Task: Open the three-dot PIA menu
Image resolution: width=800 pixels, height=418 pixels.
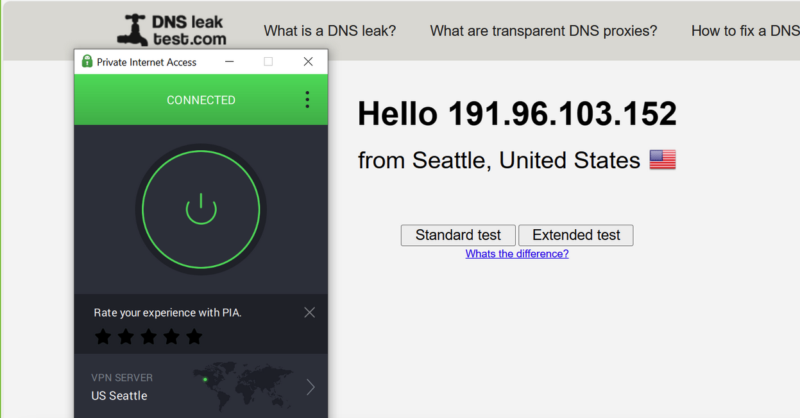Action: pyautogui.click(x=307, y=100)
